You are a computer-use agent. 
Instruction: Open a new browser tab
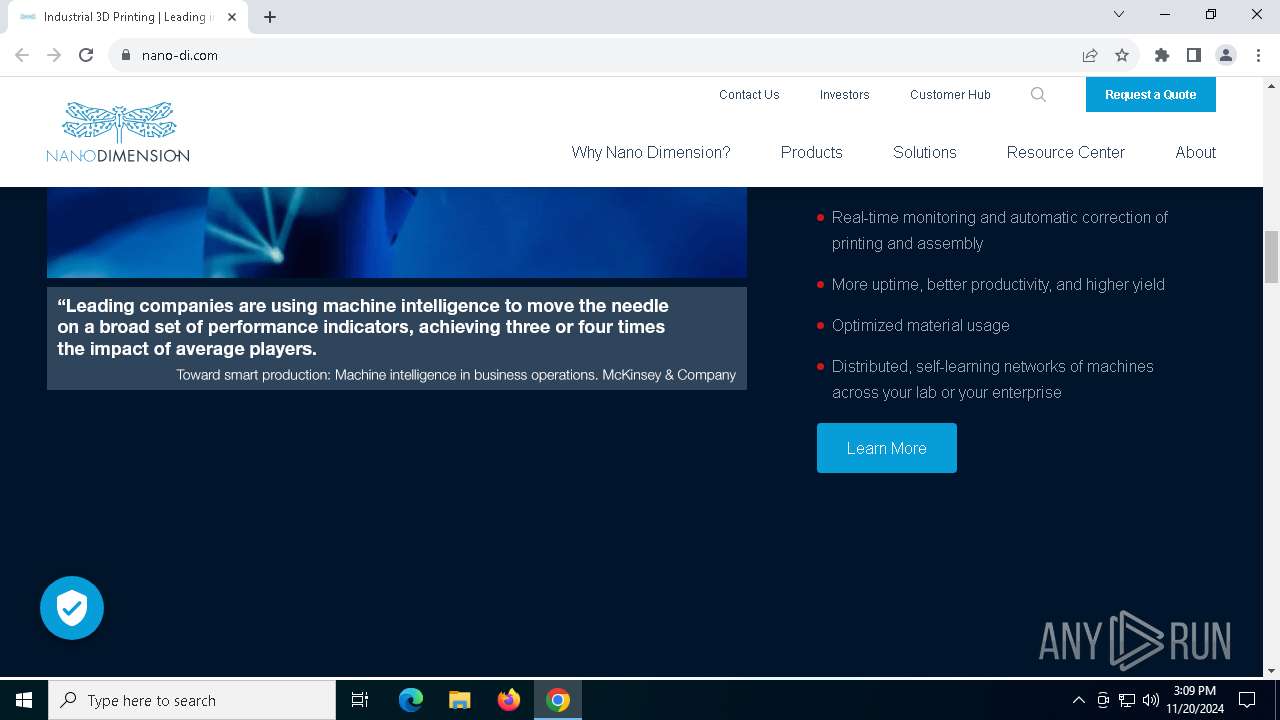pos(270,17)
